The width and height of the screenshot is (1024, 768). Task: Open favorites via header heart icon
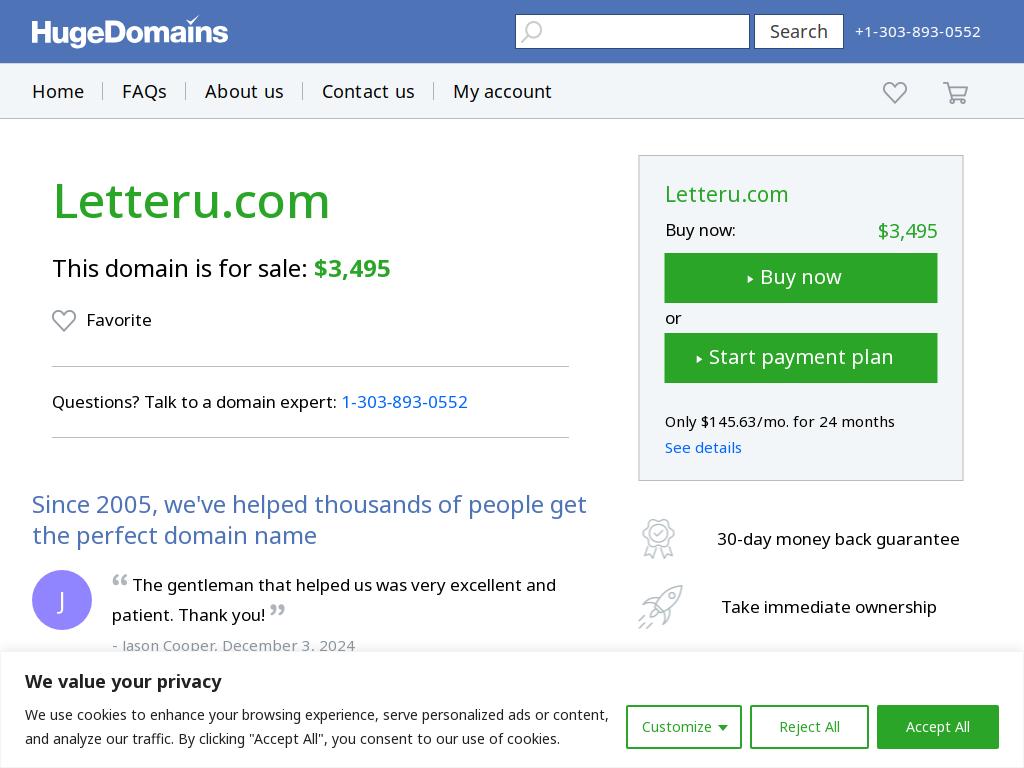click(895, 92)
